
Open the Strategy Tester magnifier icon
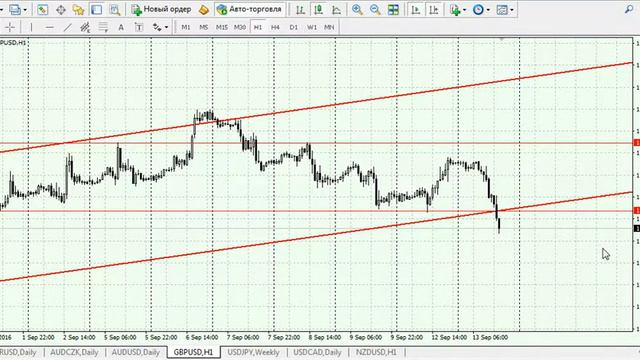click(x=115, y=9)
